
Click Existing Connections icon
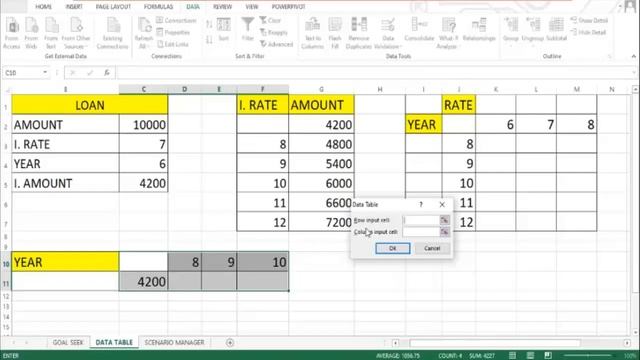(x=112, y=33)
